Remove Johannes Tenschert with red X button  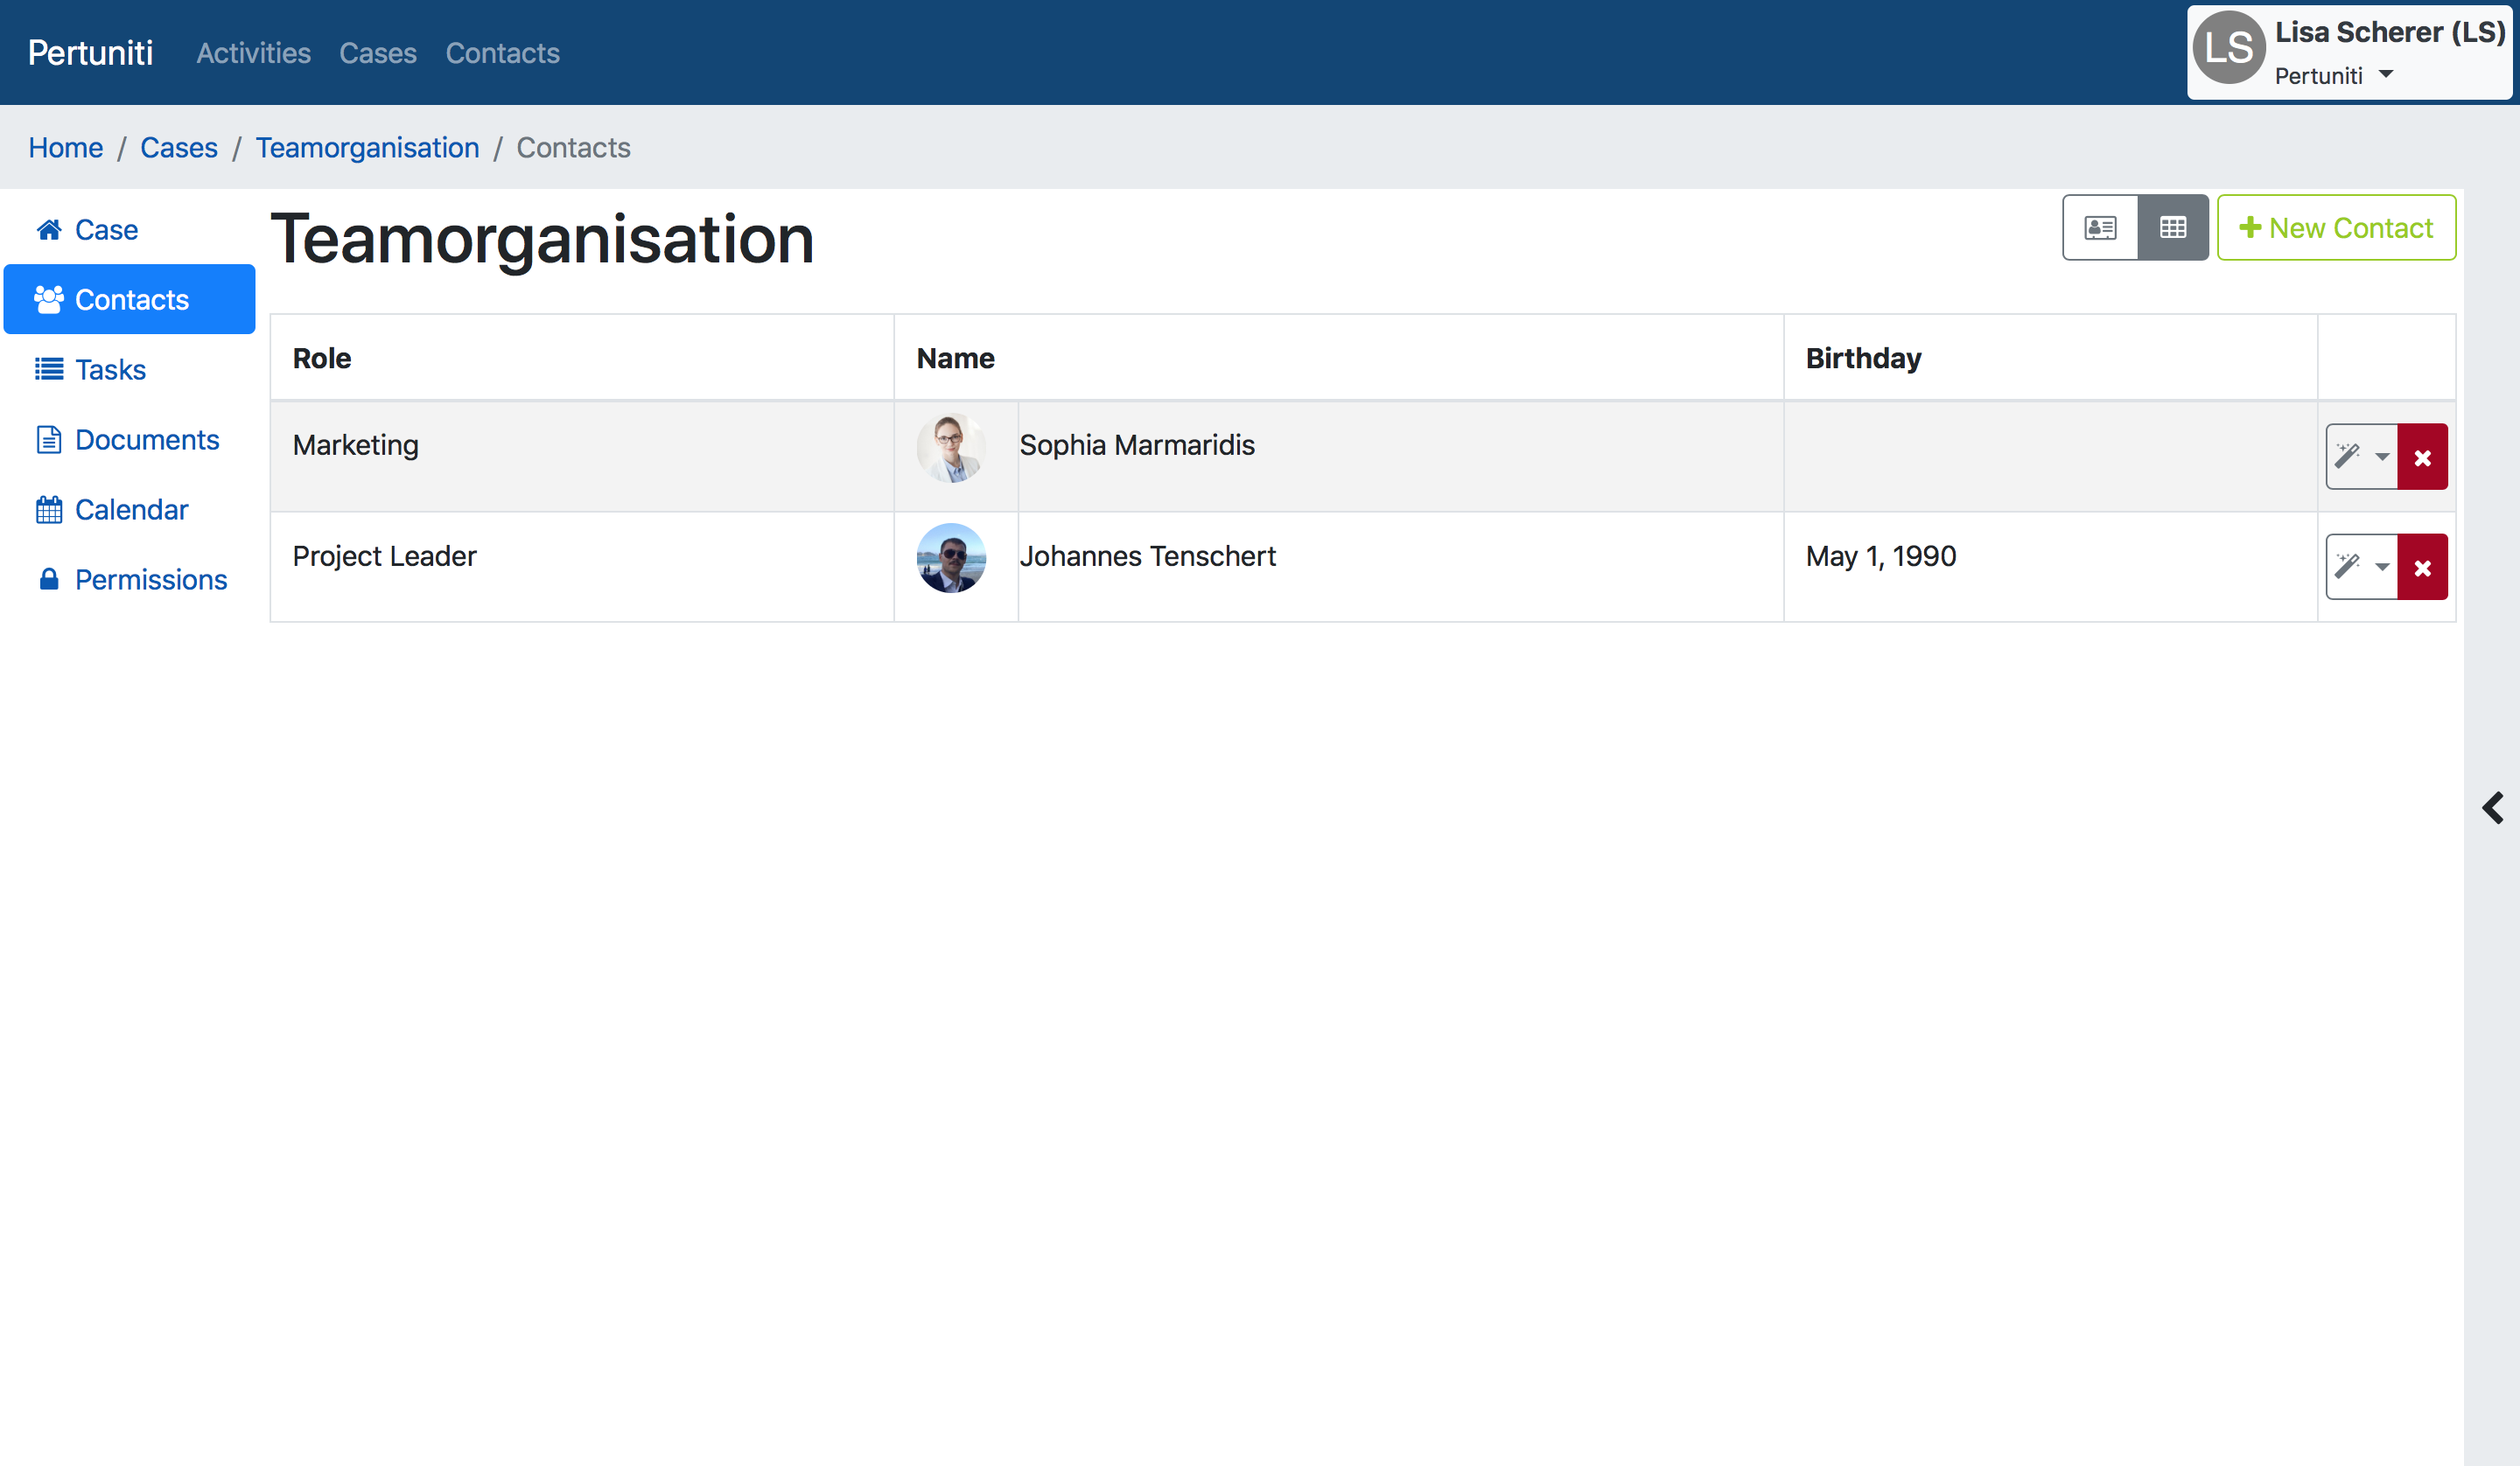tap(2422, 567)
